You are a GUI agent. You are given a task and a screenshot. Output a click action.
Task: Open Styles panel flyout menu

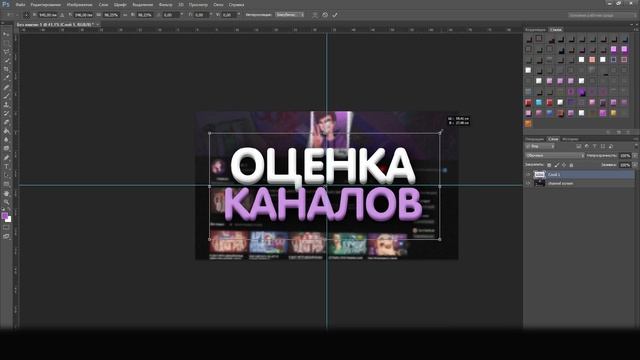click(636, 29)
